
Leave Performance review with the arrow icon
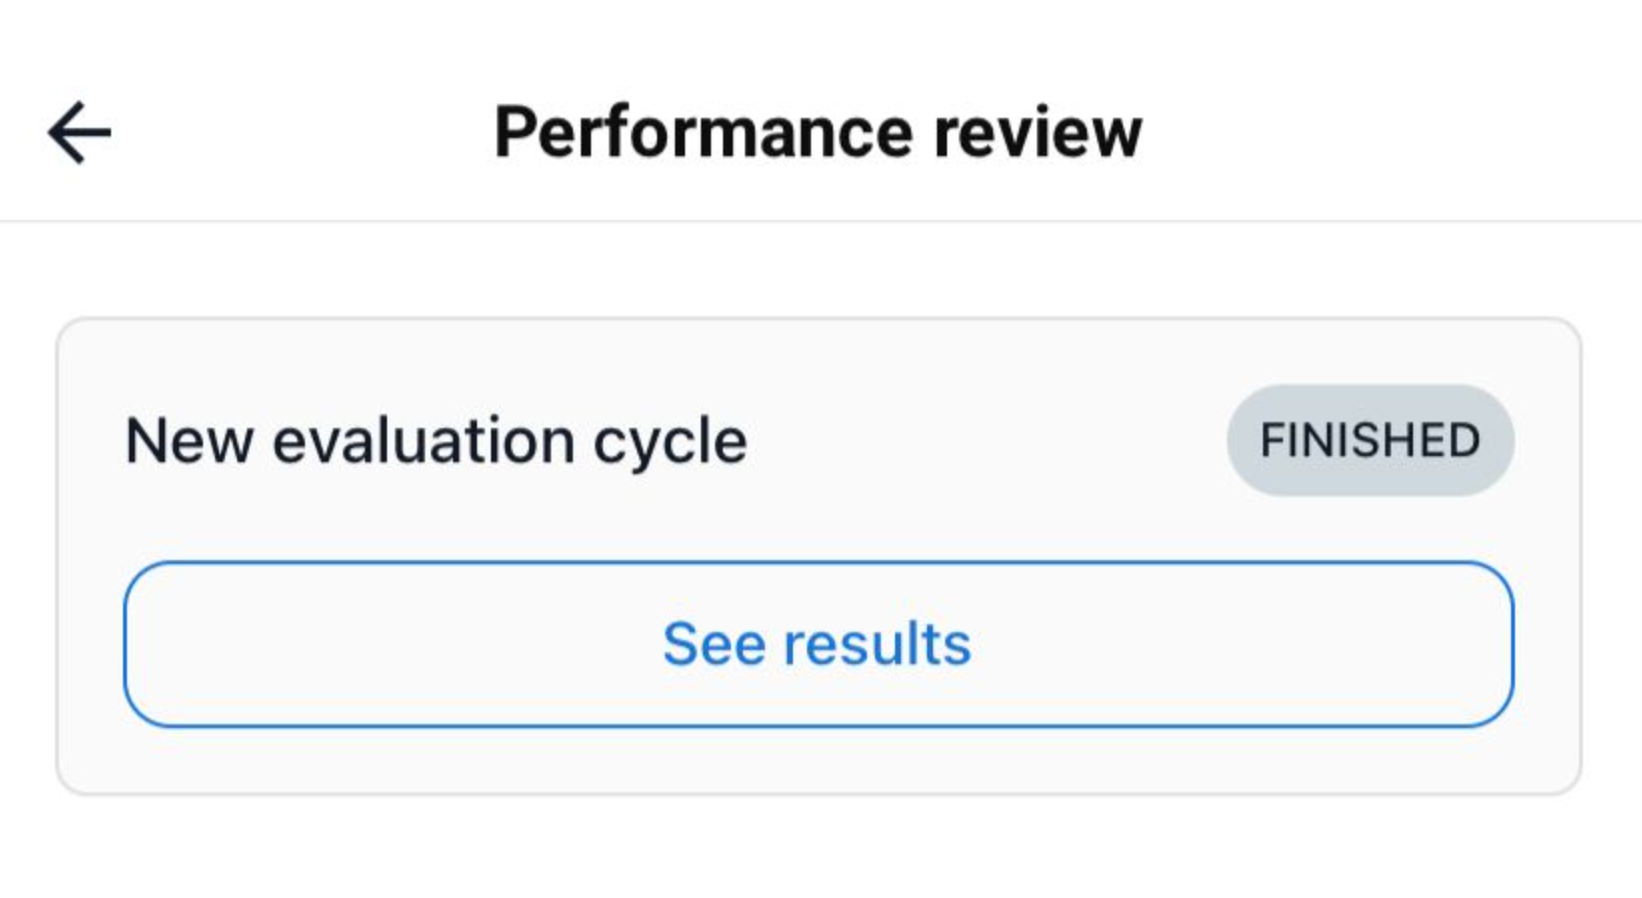(80, 132)
